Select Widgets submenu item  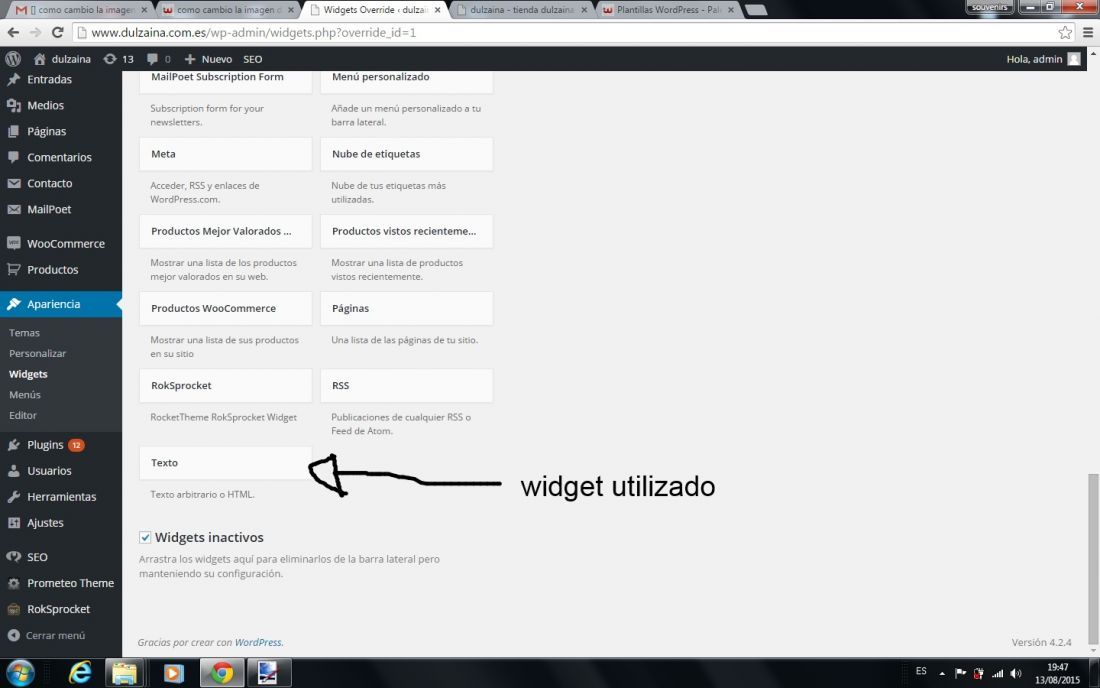tap(28, 374)
